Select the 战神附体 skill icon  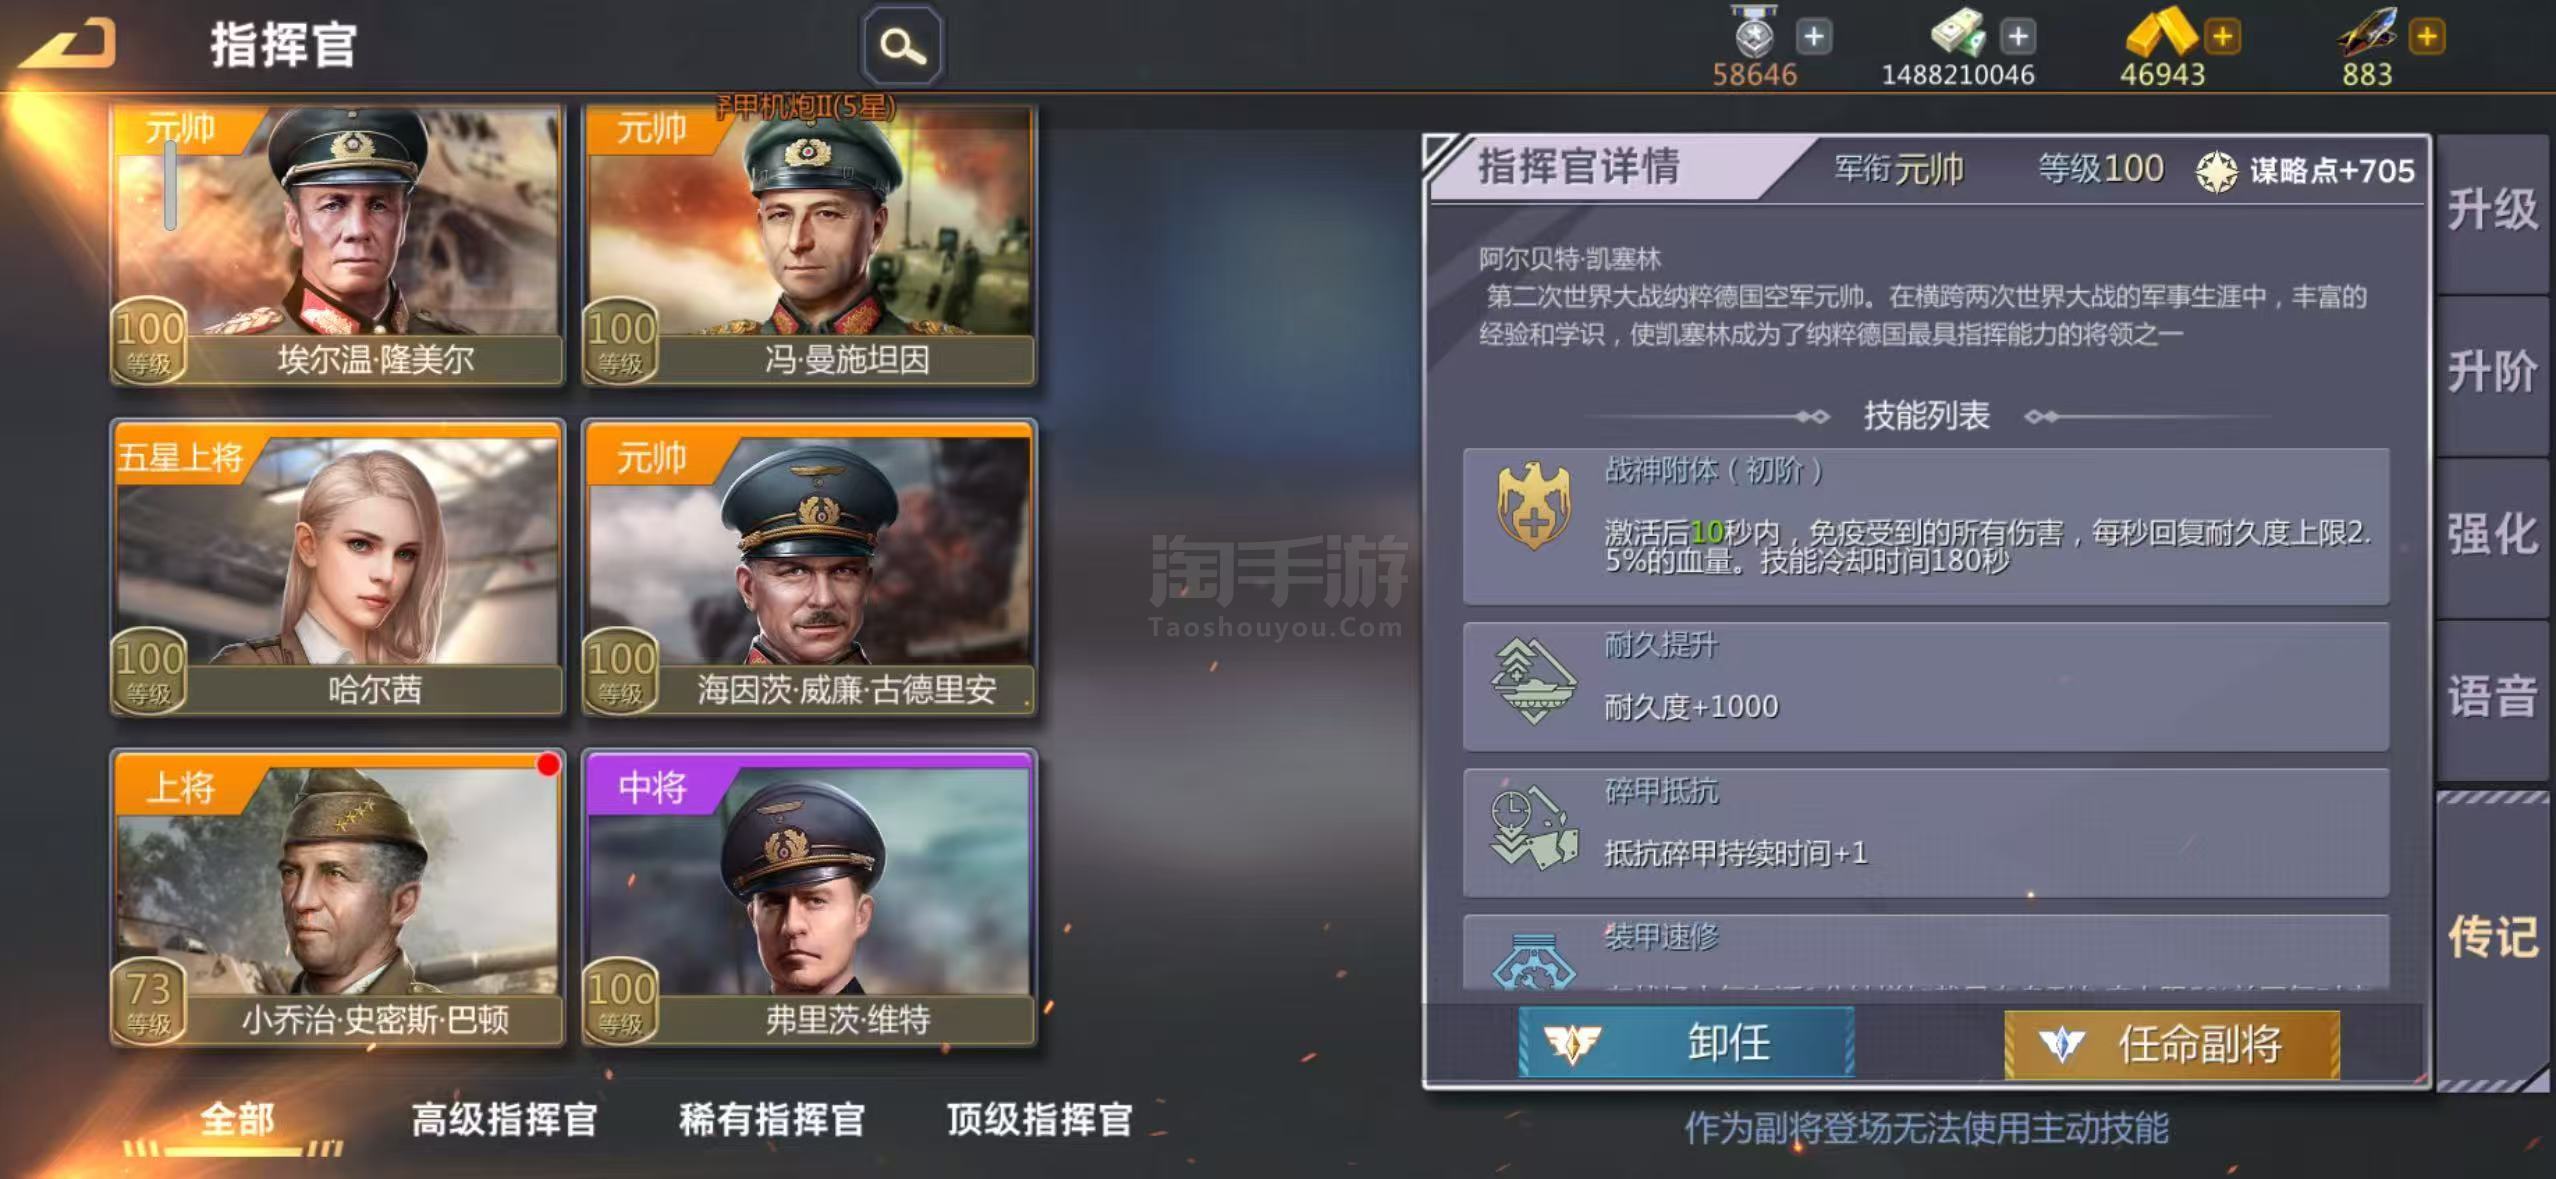point(1533,505)
